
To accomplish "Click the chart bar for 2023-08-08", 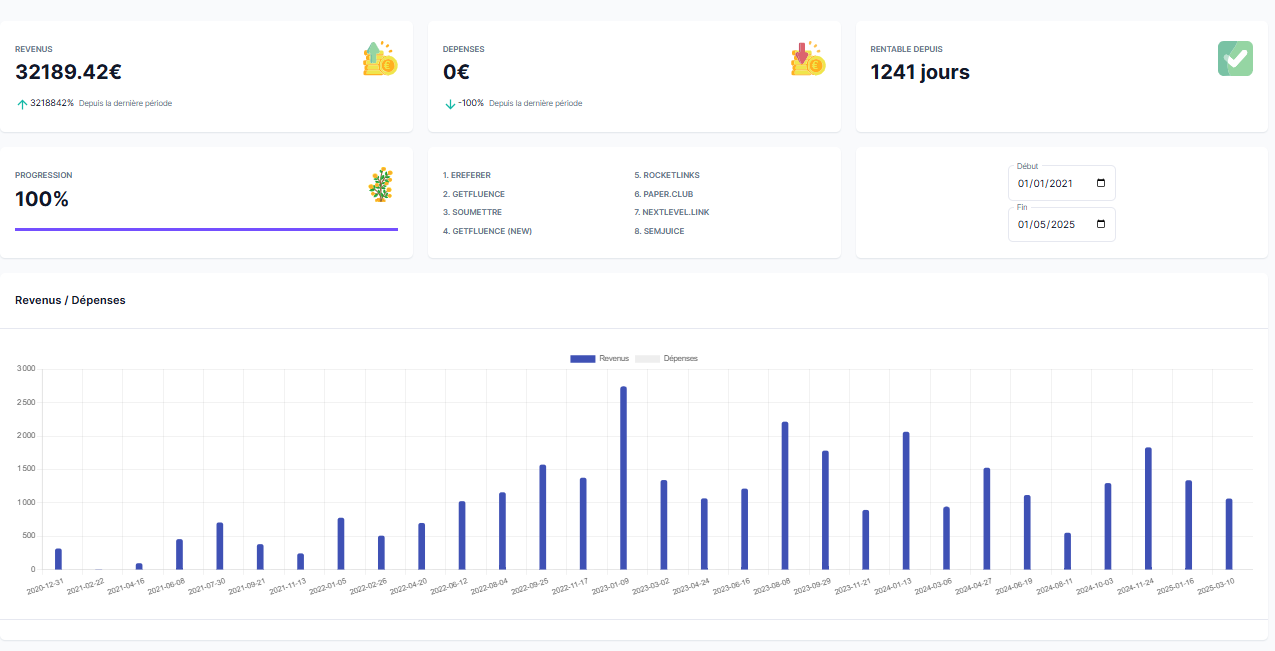I will (x=785, y=496).
